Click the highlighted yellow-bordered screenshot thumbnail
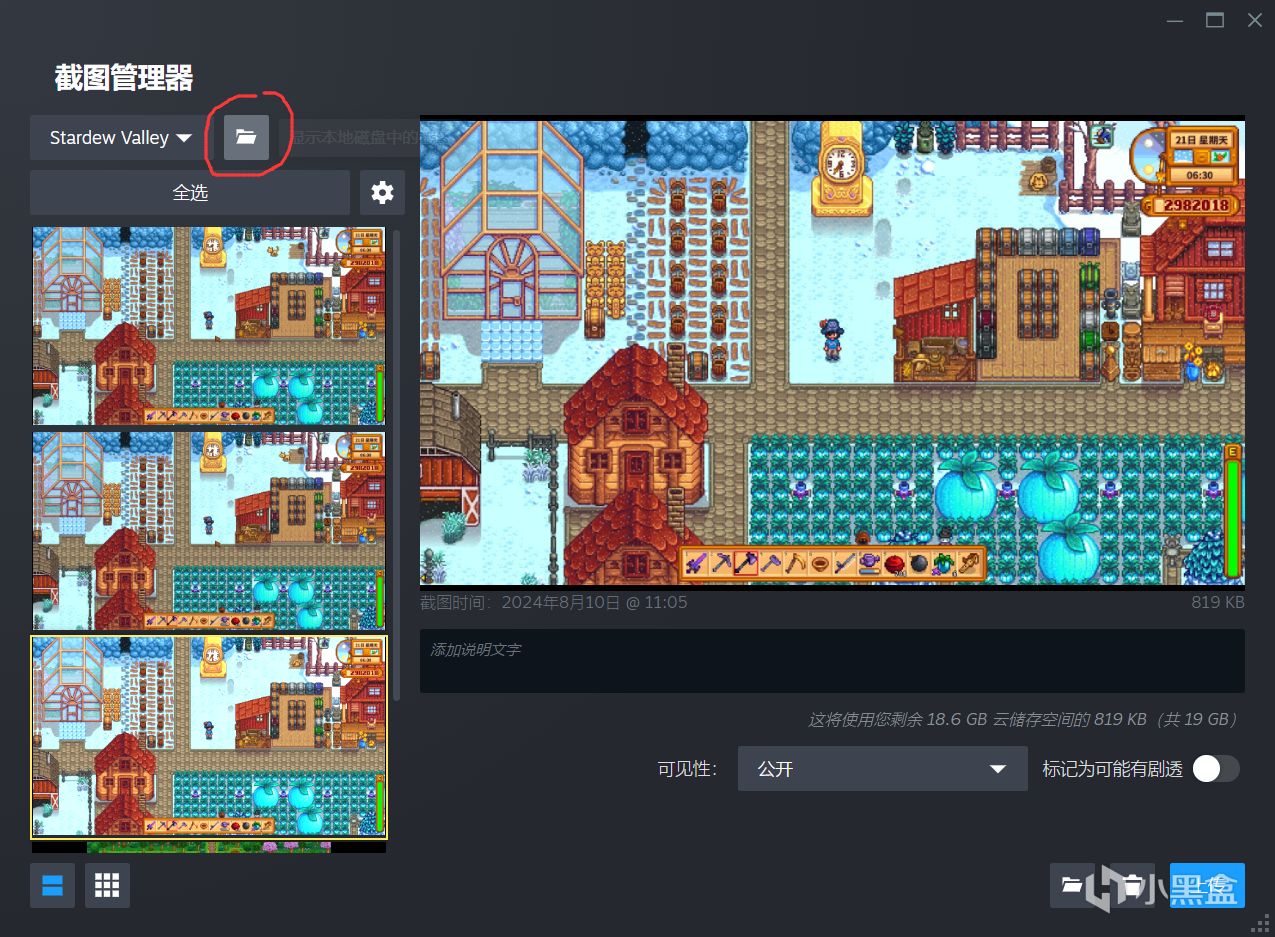The width and height of the screenshot is (1275, 937). coord(209,737)
